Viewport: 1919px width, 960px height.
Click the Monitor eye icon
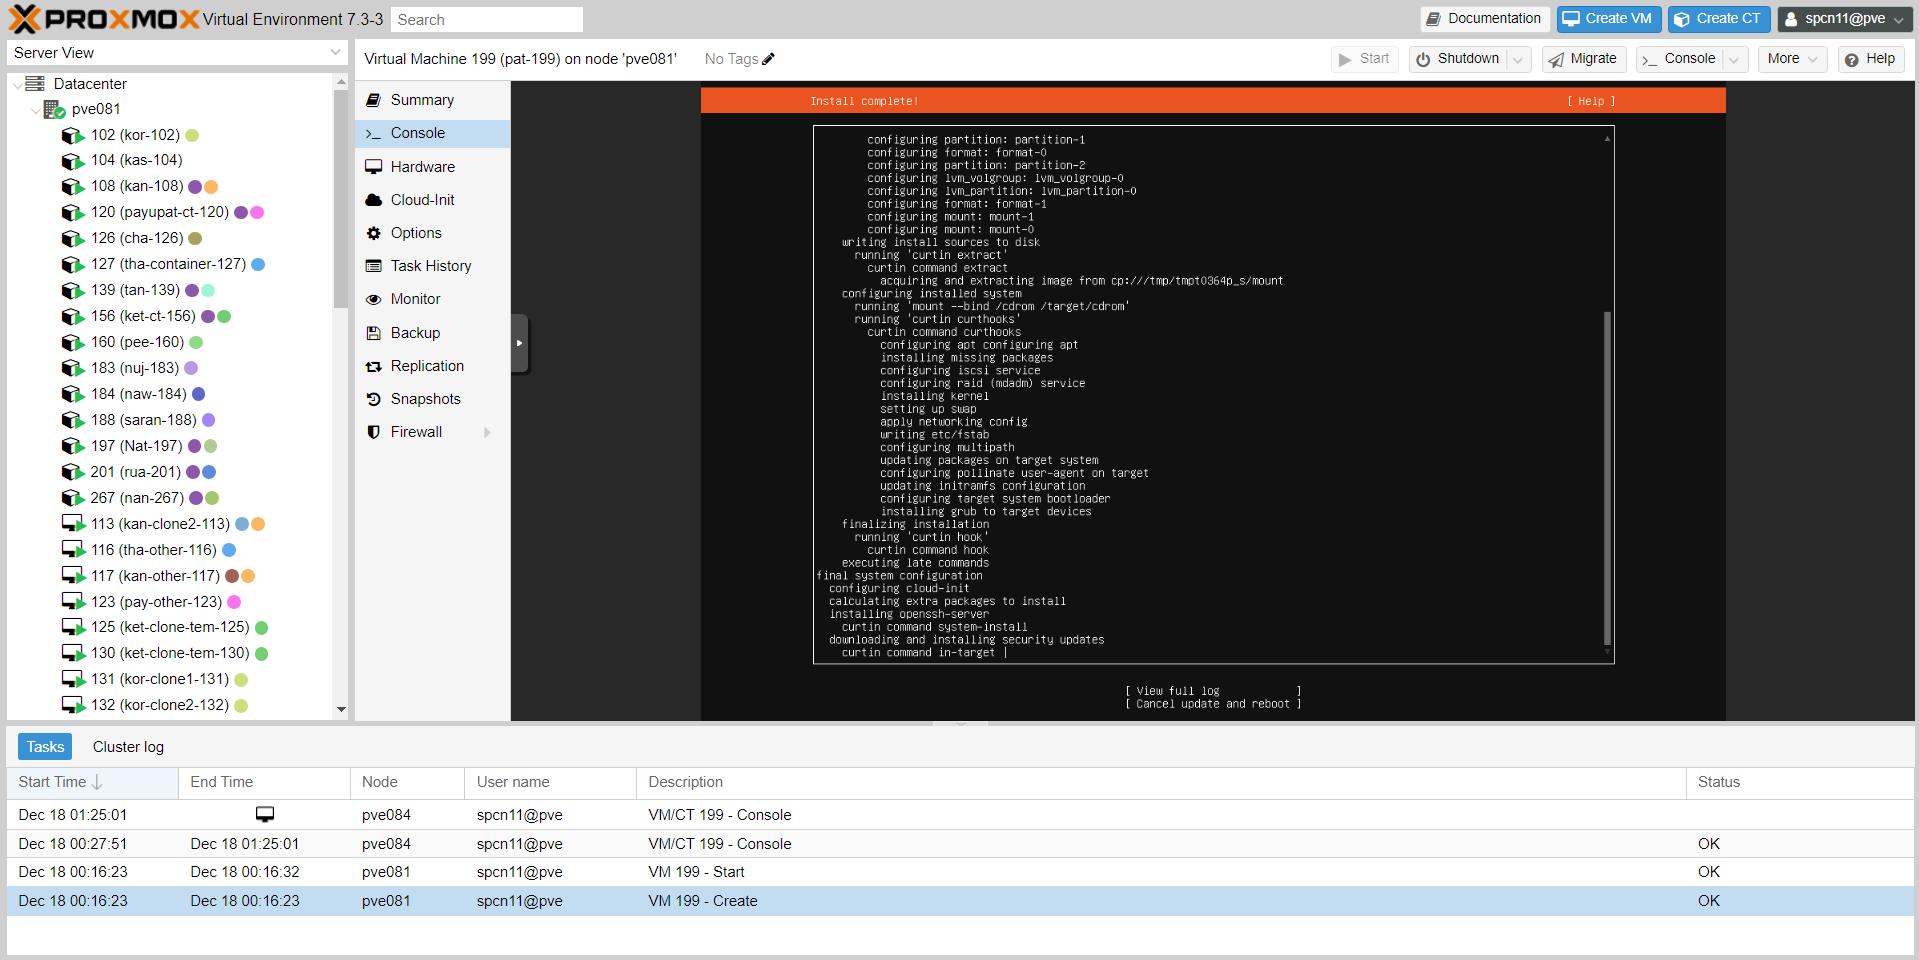click(x=373, y=298)
